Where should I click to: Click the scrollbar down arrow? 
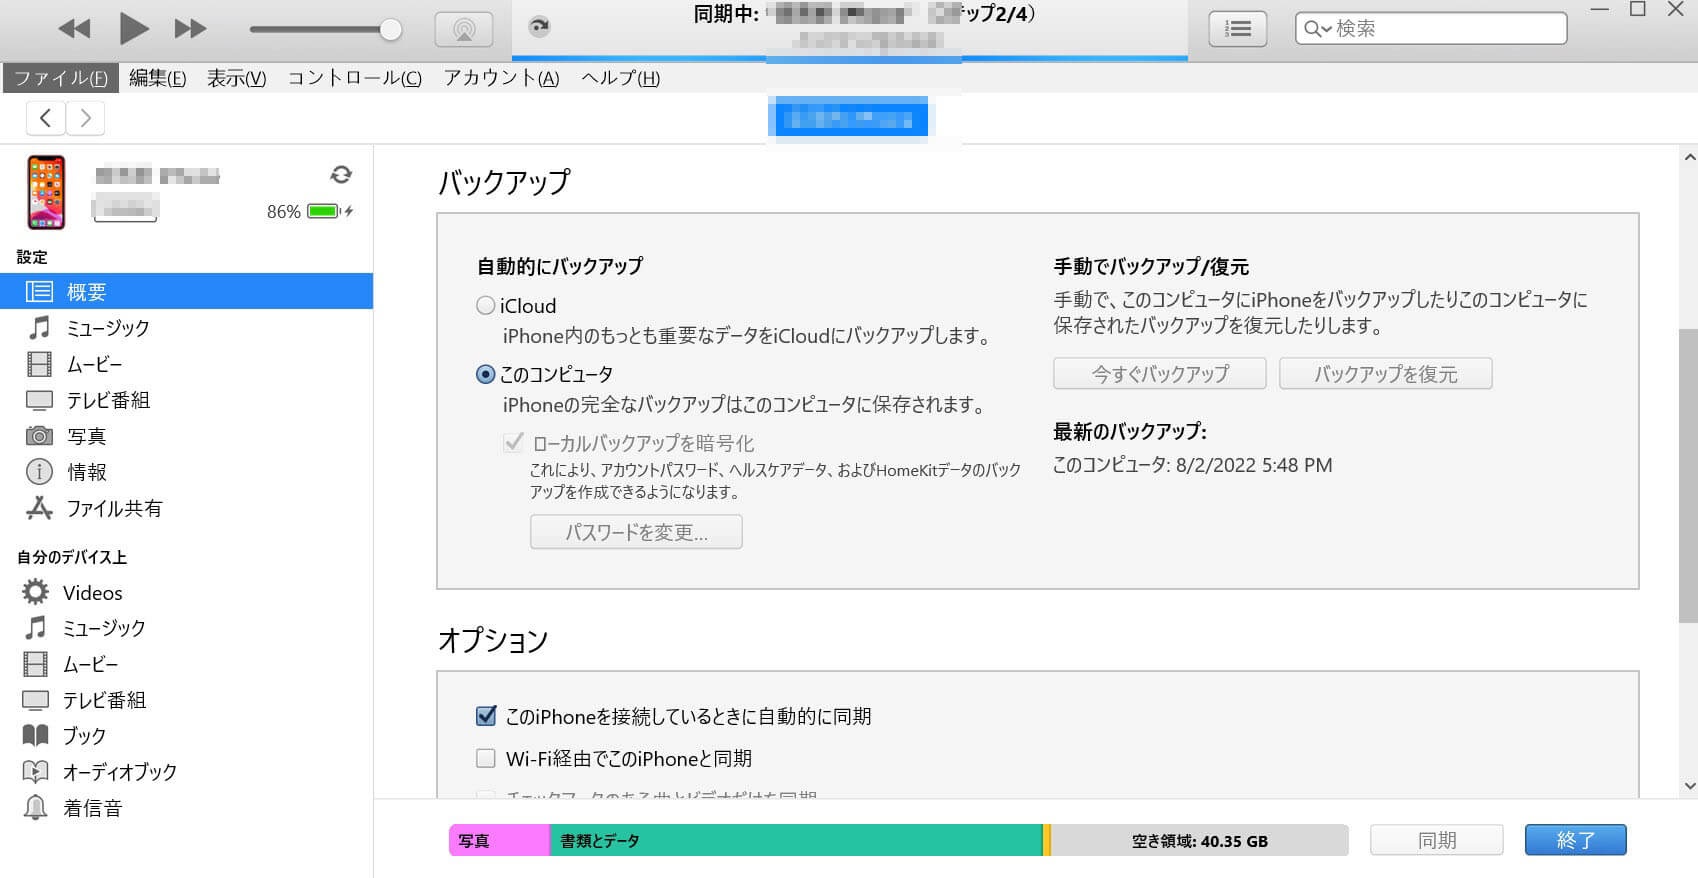pos(1689,787)
